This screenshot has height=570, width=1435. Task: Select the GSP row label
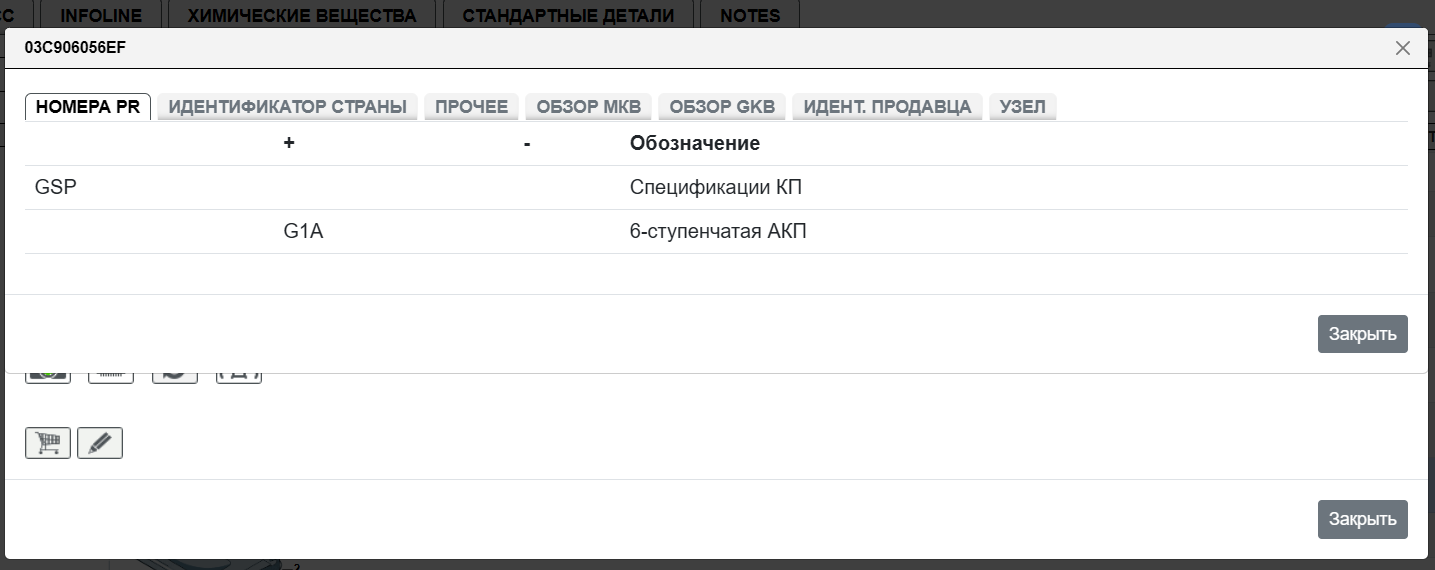point(56,188)
